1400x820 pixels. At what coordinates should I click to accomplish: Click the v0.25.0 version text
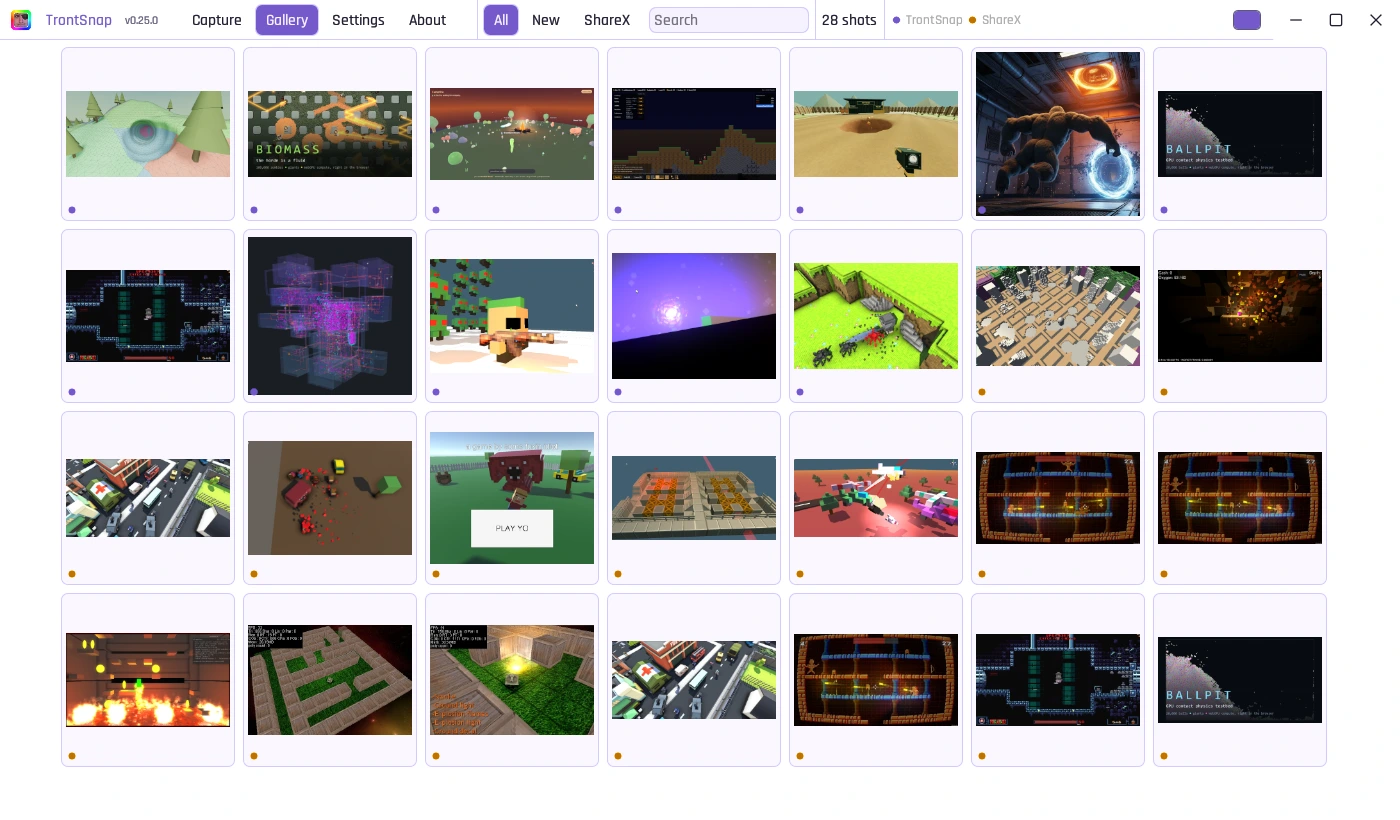click(141, 20)
